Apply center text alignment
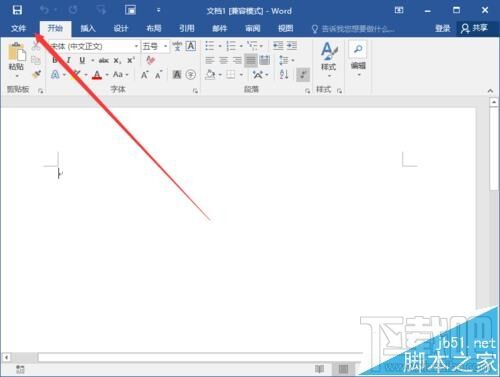 pyautogui.click(x=223, y=60)
